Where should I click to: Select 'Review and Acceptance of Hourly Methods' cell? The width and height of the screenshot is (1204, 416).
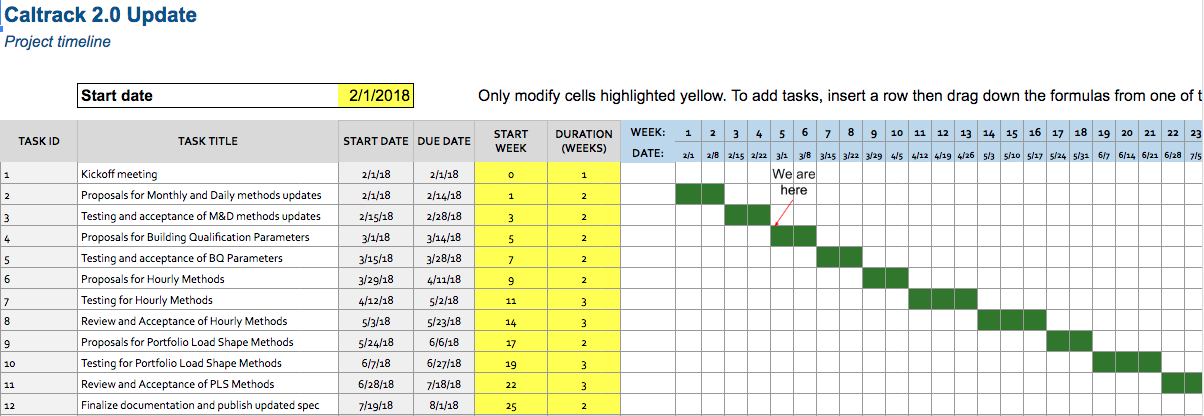tap(208, 321)
